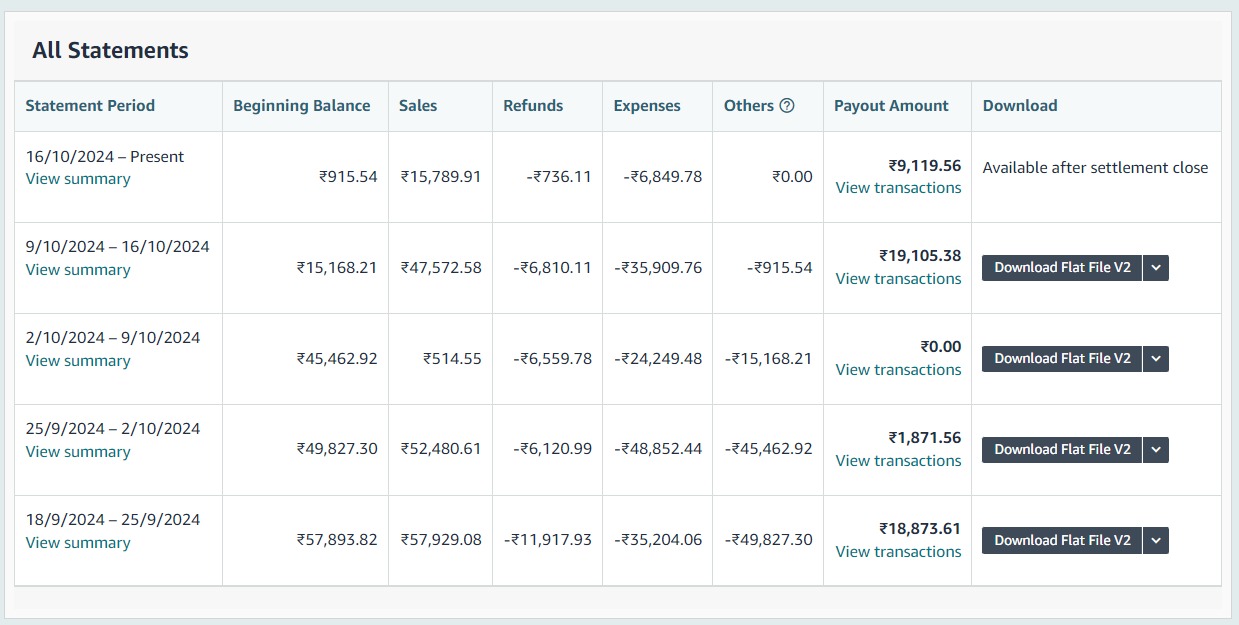Download Flat File V2 for 18/9/2024 – 25/9/2024
Screen dimensions: 1239x625
1062,540
